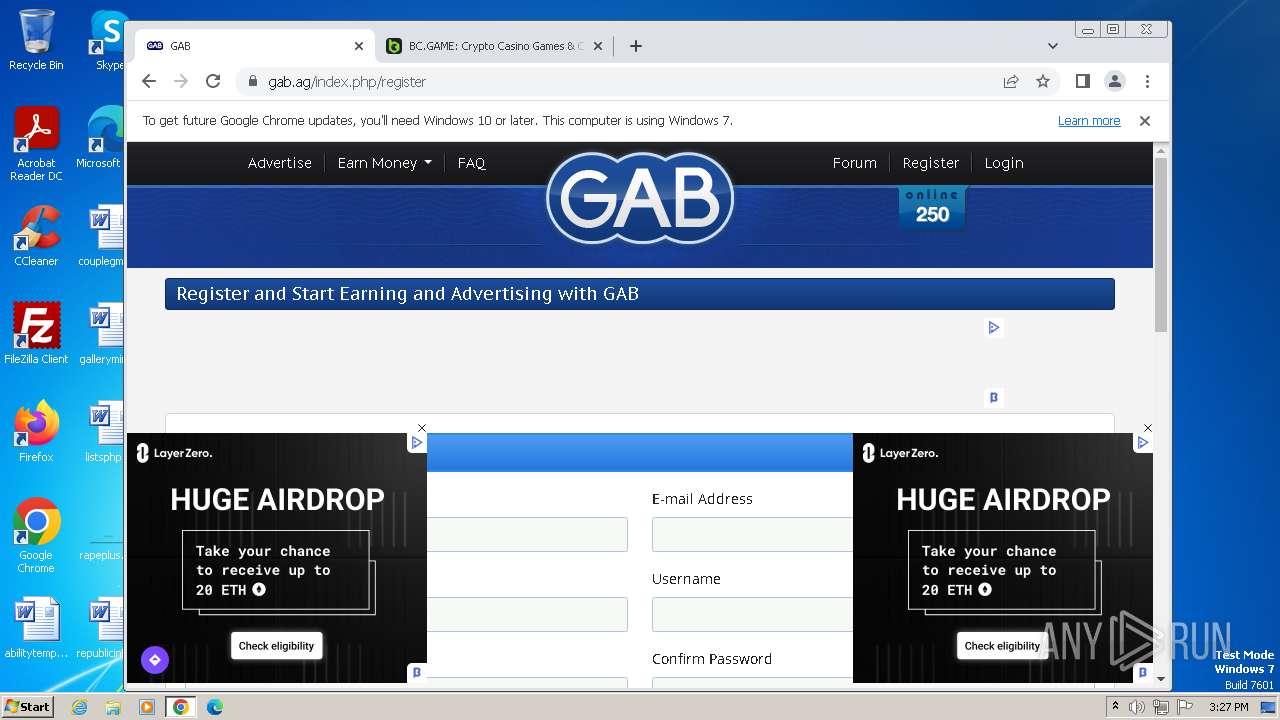
Task: Click AdChoices icon on right ad
Action: coord(1143,442)
